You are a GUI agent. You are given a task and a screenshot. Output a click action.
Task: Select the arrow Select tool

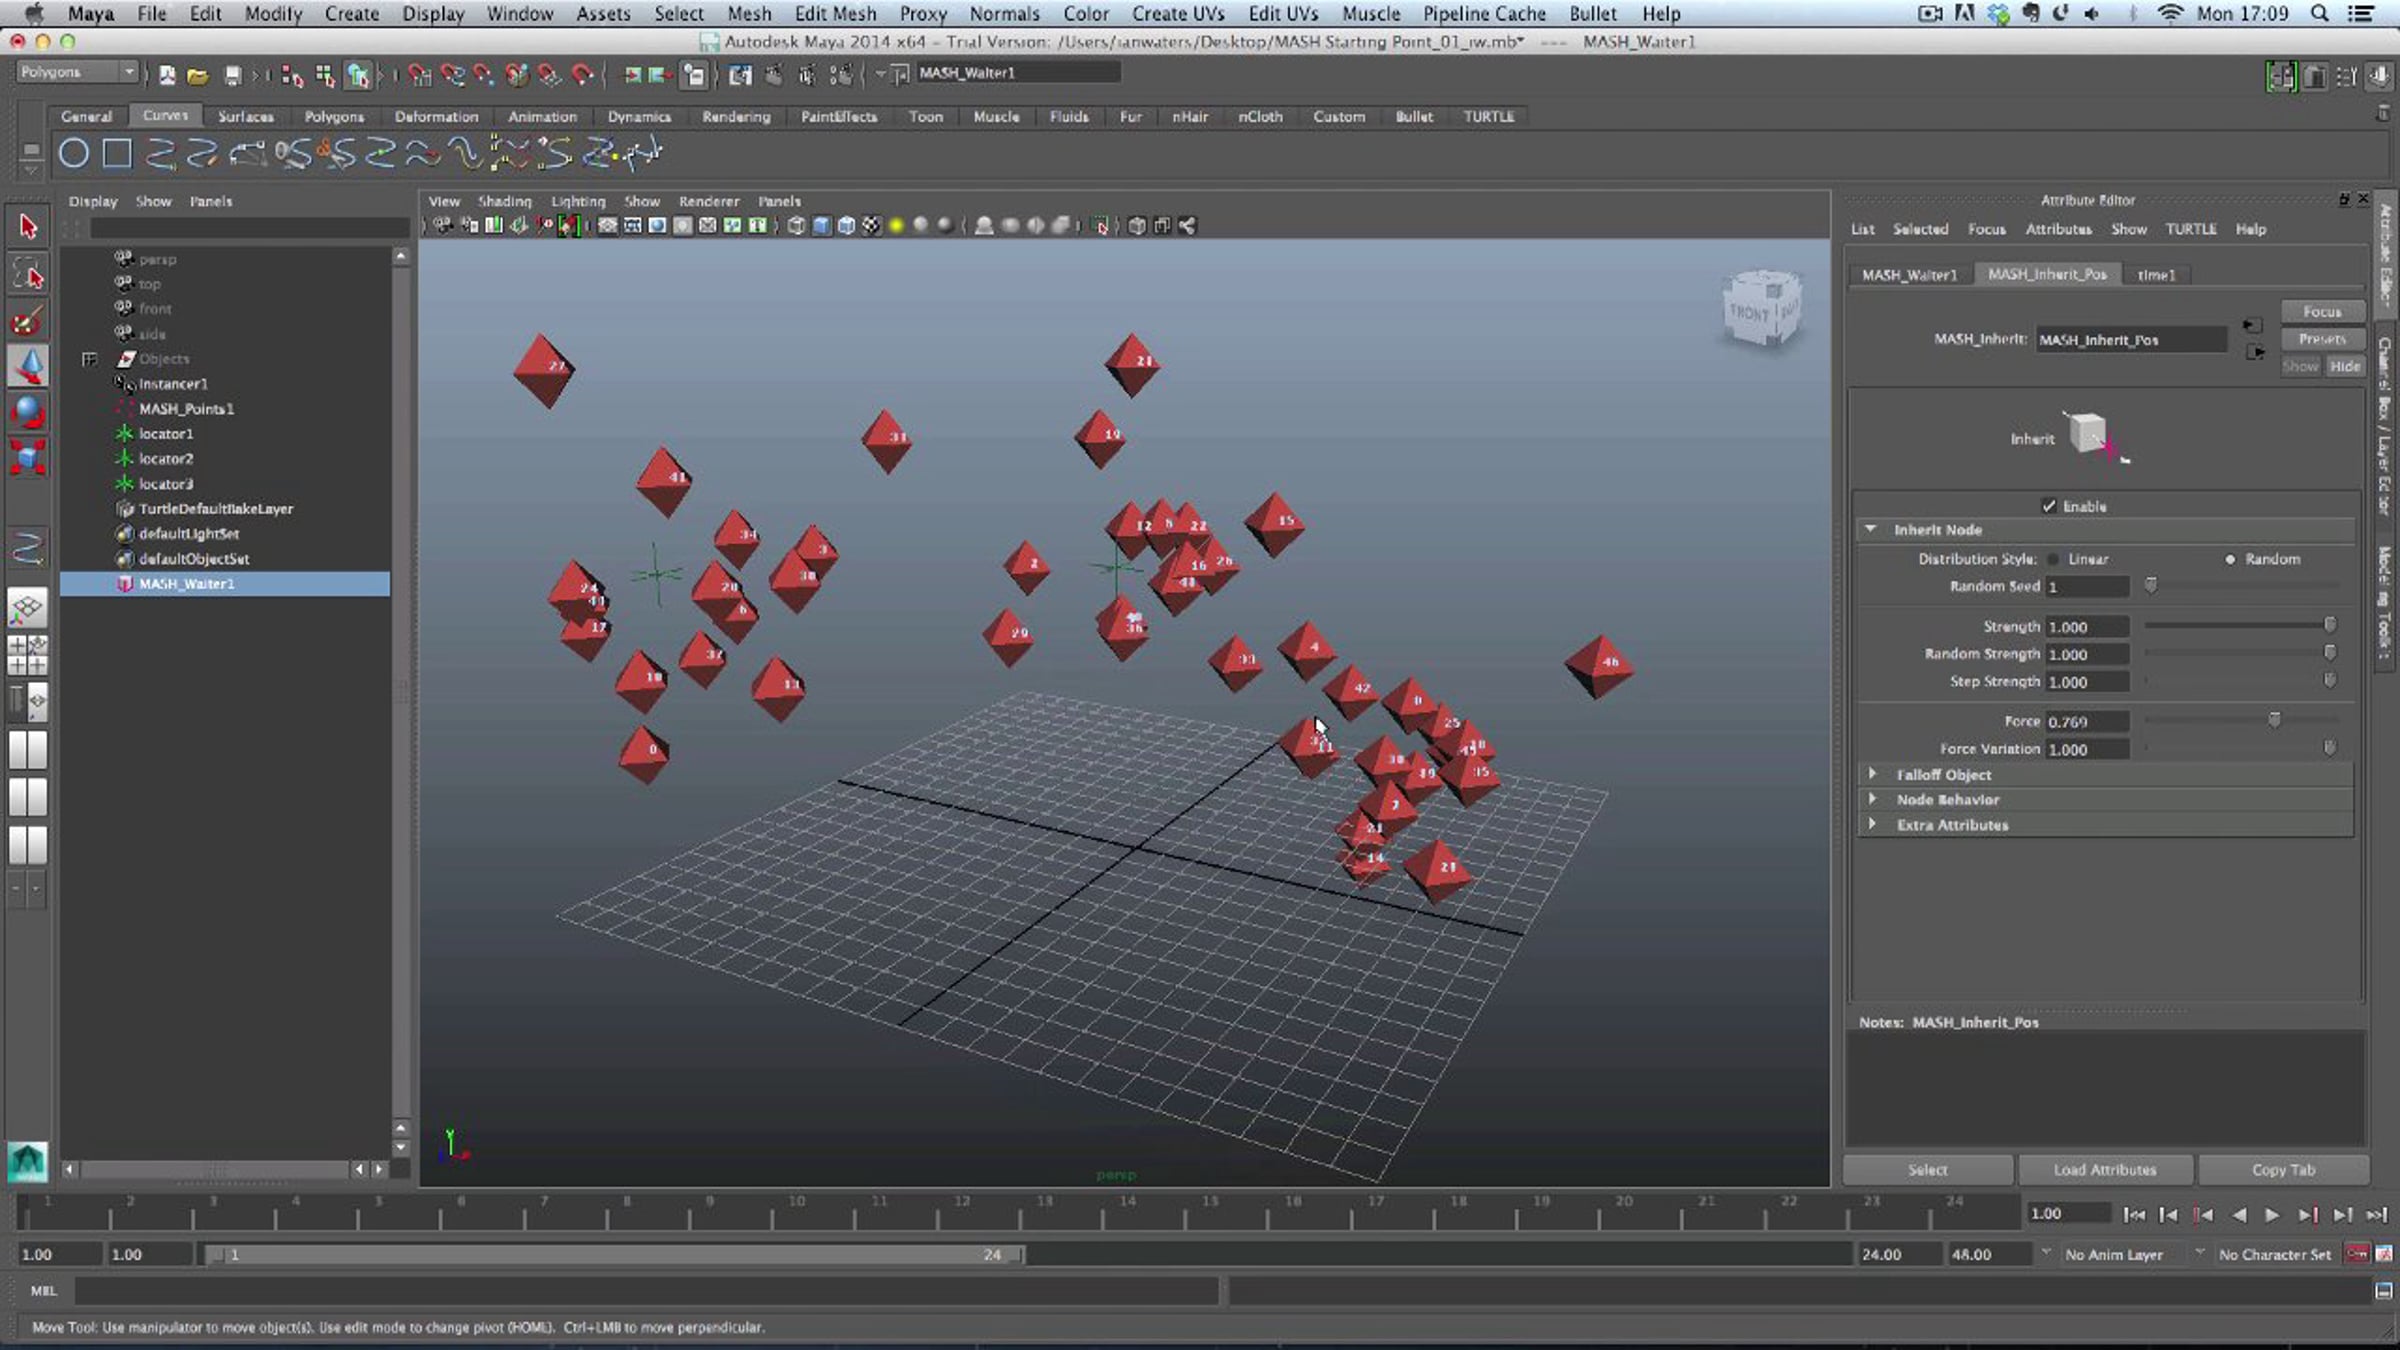pyautogui.click(x=28, y=227)
